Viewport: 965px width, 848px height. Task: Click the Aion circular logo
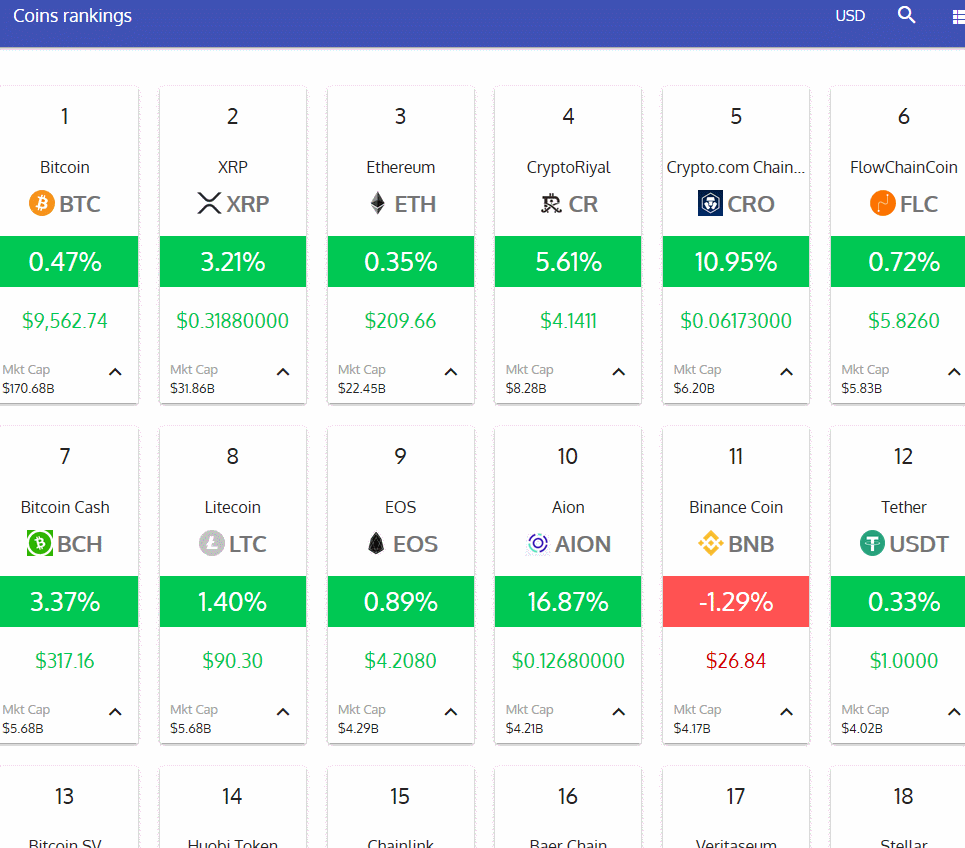coord(538,543)
